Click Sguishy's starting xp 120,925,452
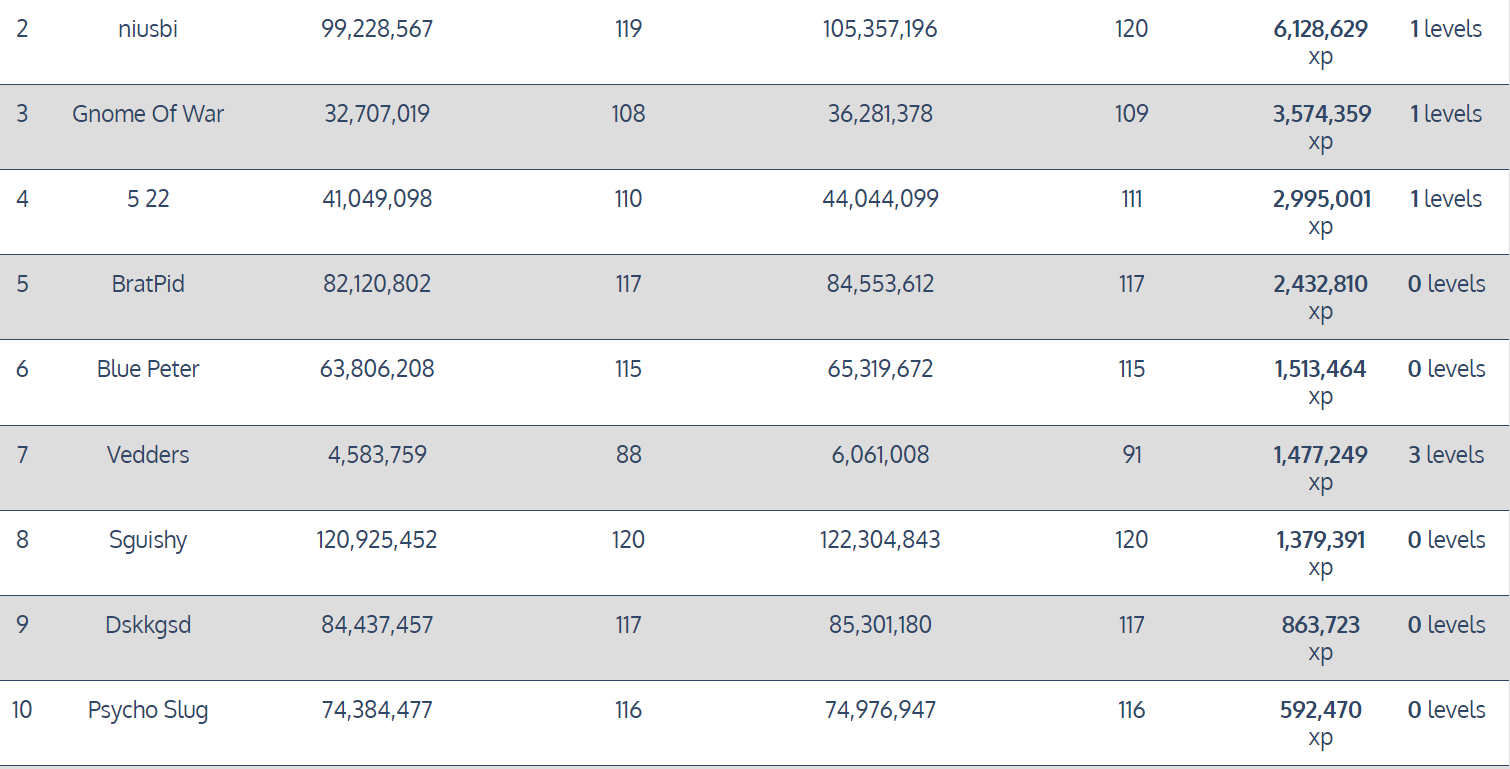This screenshot has height=769, width=1510. (377, 540)
